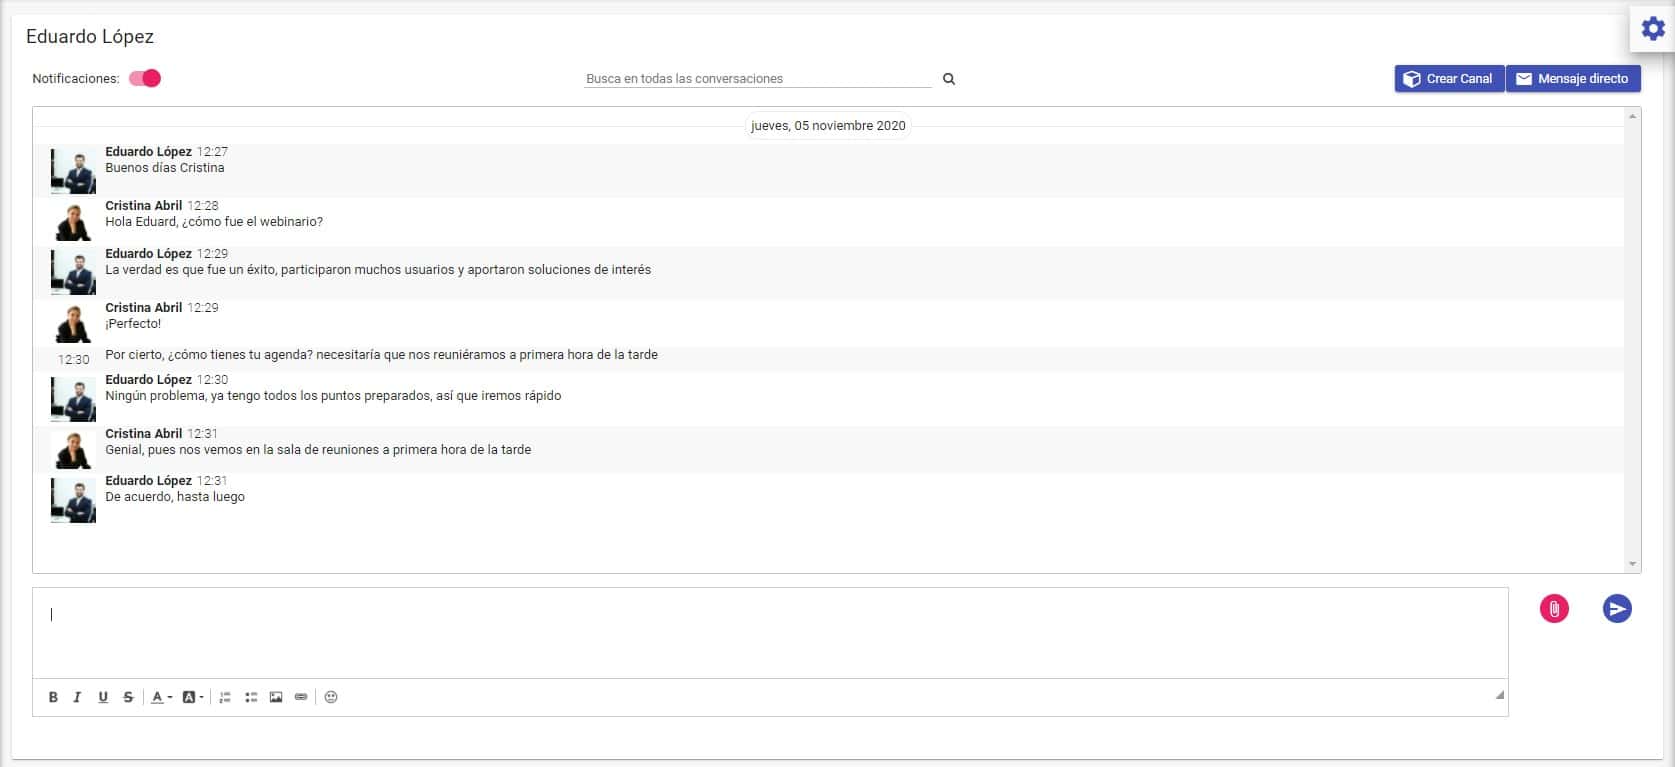The width and height of the screenshot is (1675, 767).
Task: Click Eduardo's avatar beside 'De acuerdo, hasta luego'
Action: click(x=73, y=500)
